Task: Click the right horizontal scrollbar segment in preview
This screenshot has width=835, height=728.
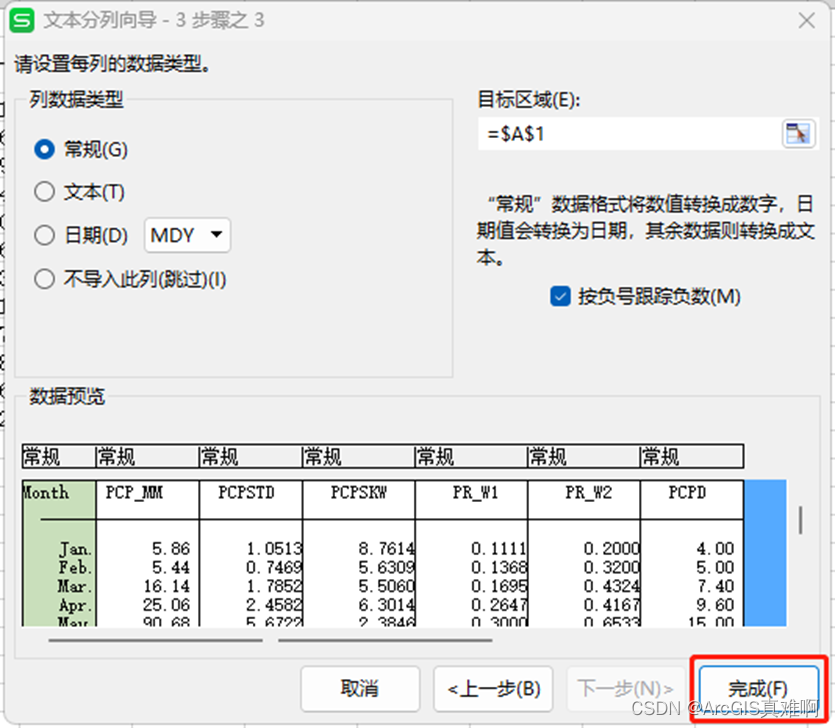Action: pos(385,640)
